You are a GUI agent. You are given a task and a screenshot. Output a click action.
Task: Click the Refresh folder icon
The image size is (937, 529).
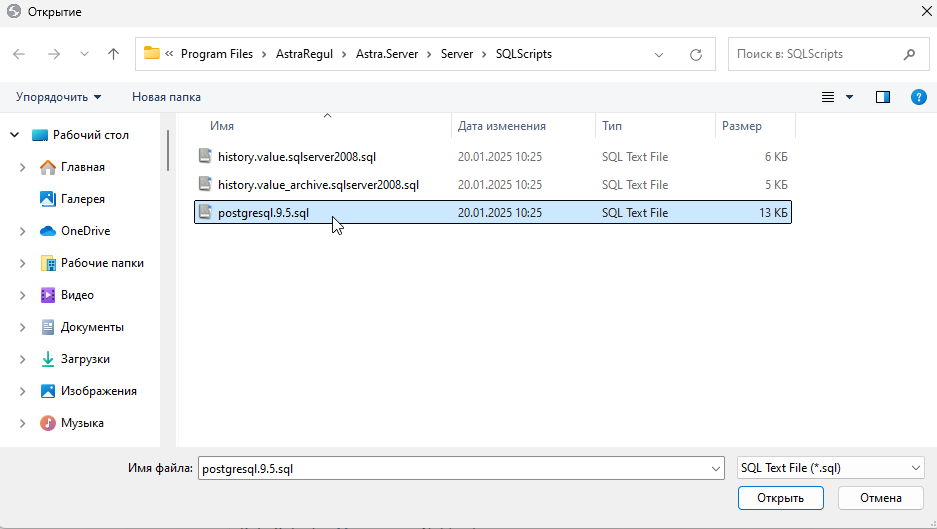pyautogui.click(x=696, y=54)
